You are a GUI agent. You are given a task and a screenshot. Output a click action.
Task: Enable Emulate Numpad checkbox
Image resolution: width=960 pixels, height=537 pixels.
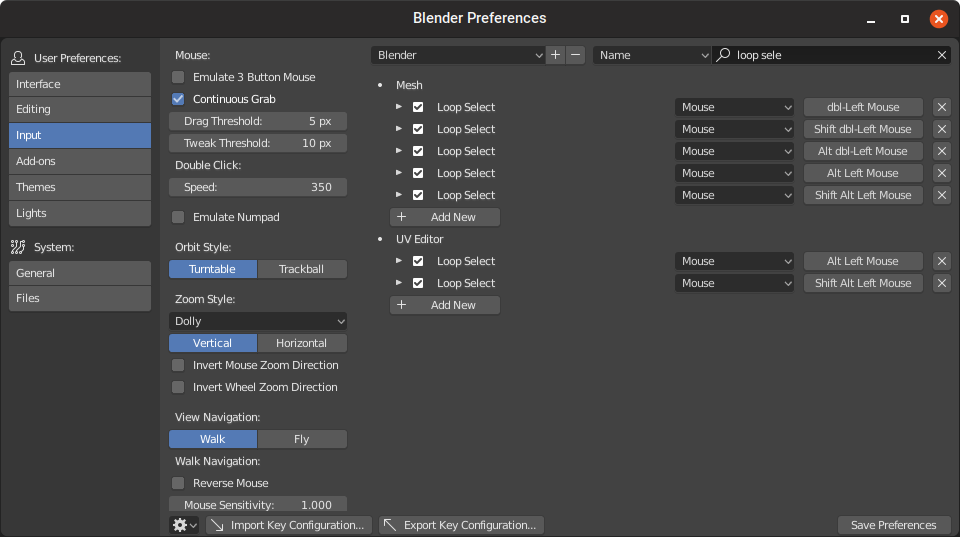(x=178, y=217)
